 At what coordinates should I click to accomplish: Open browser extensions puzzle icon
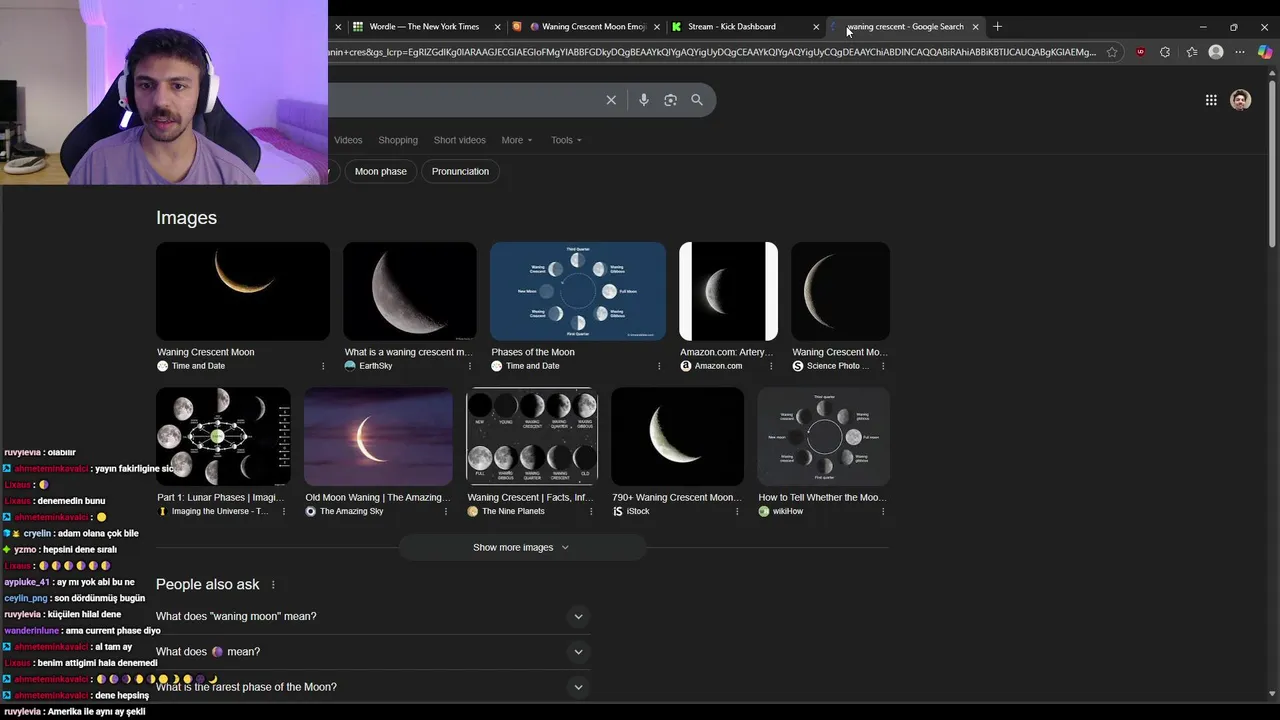(x=1165, y=52)
